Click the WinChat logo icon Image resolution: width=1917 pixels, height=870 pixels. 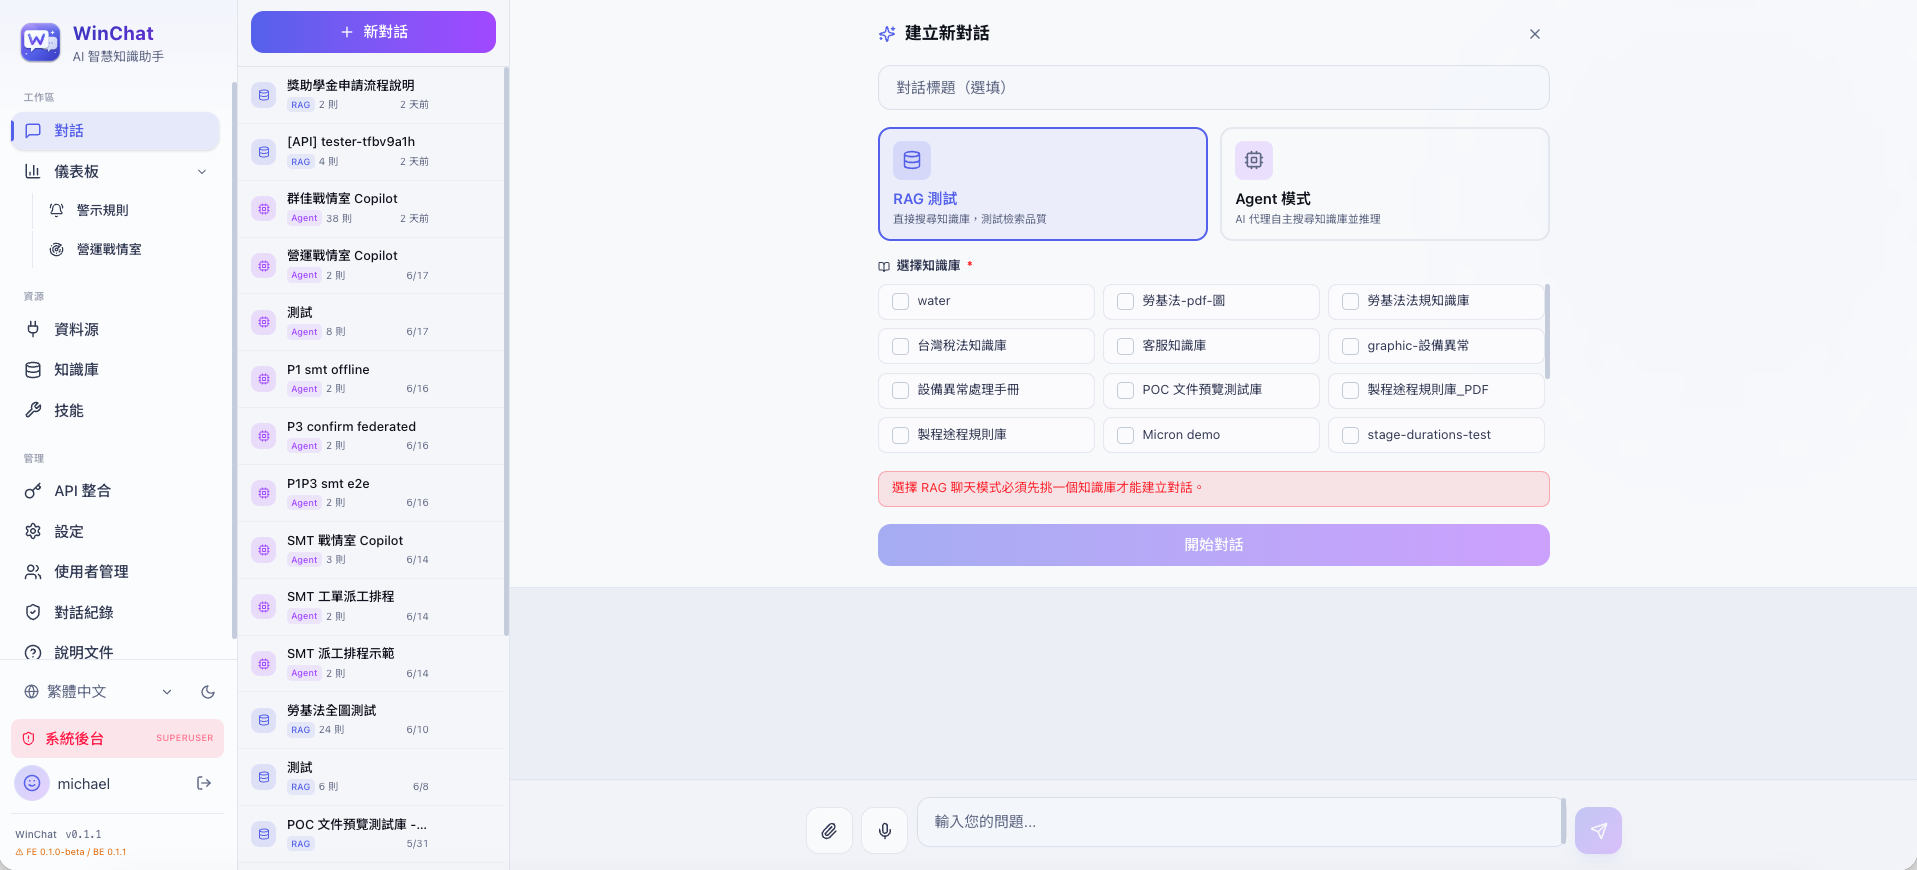click(x=40, y=42)
